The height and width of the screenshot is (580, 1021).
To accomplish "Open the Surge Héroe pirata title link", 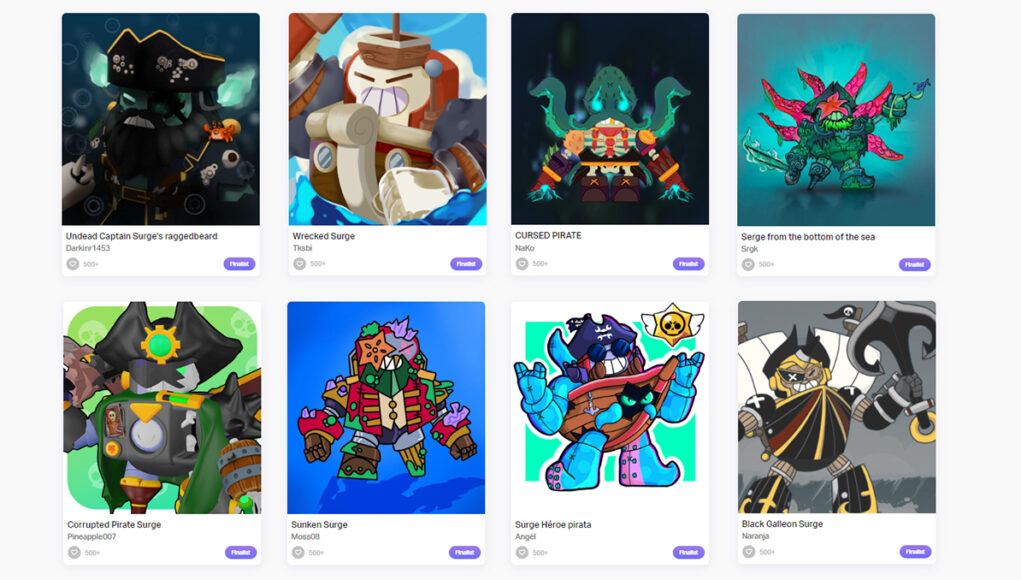I will [x=553, y=524].
